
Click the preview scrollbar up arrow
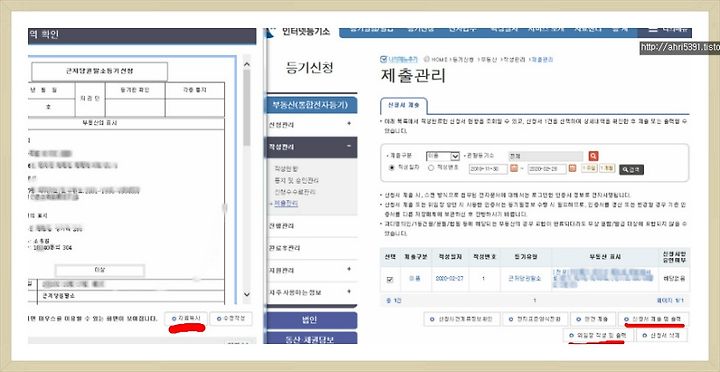pyautogui.click(x=247, y=64)
